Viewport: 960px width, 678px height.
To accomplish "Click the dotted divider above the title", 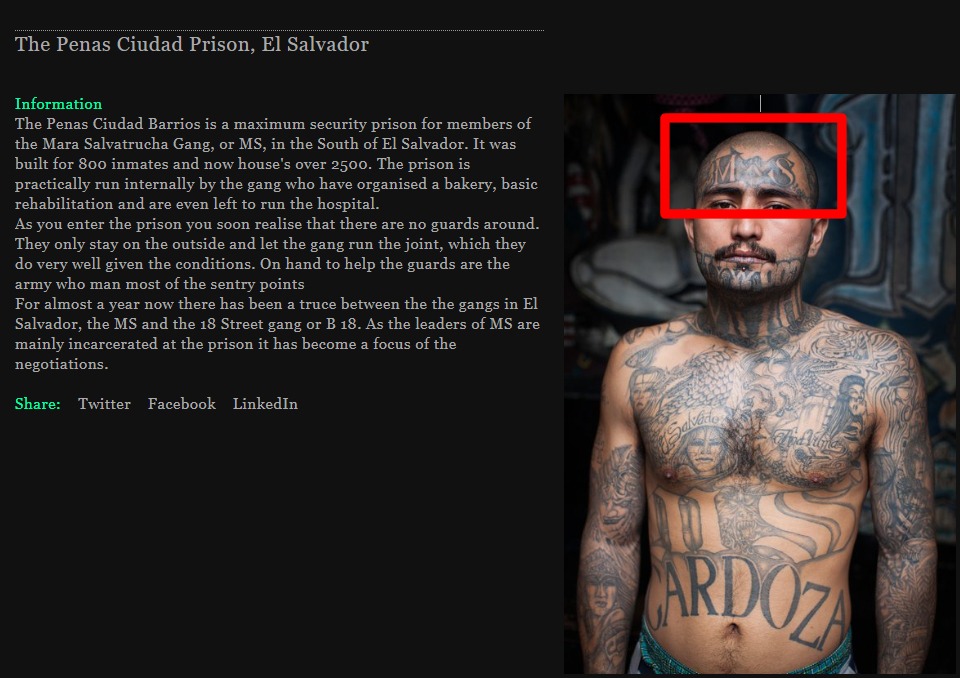I will 279,30.
